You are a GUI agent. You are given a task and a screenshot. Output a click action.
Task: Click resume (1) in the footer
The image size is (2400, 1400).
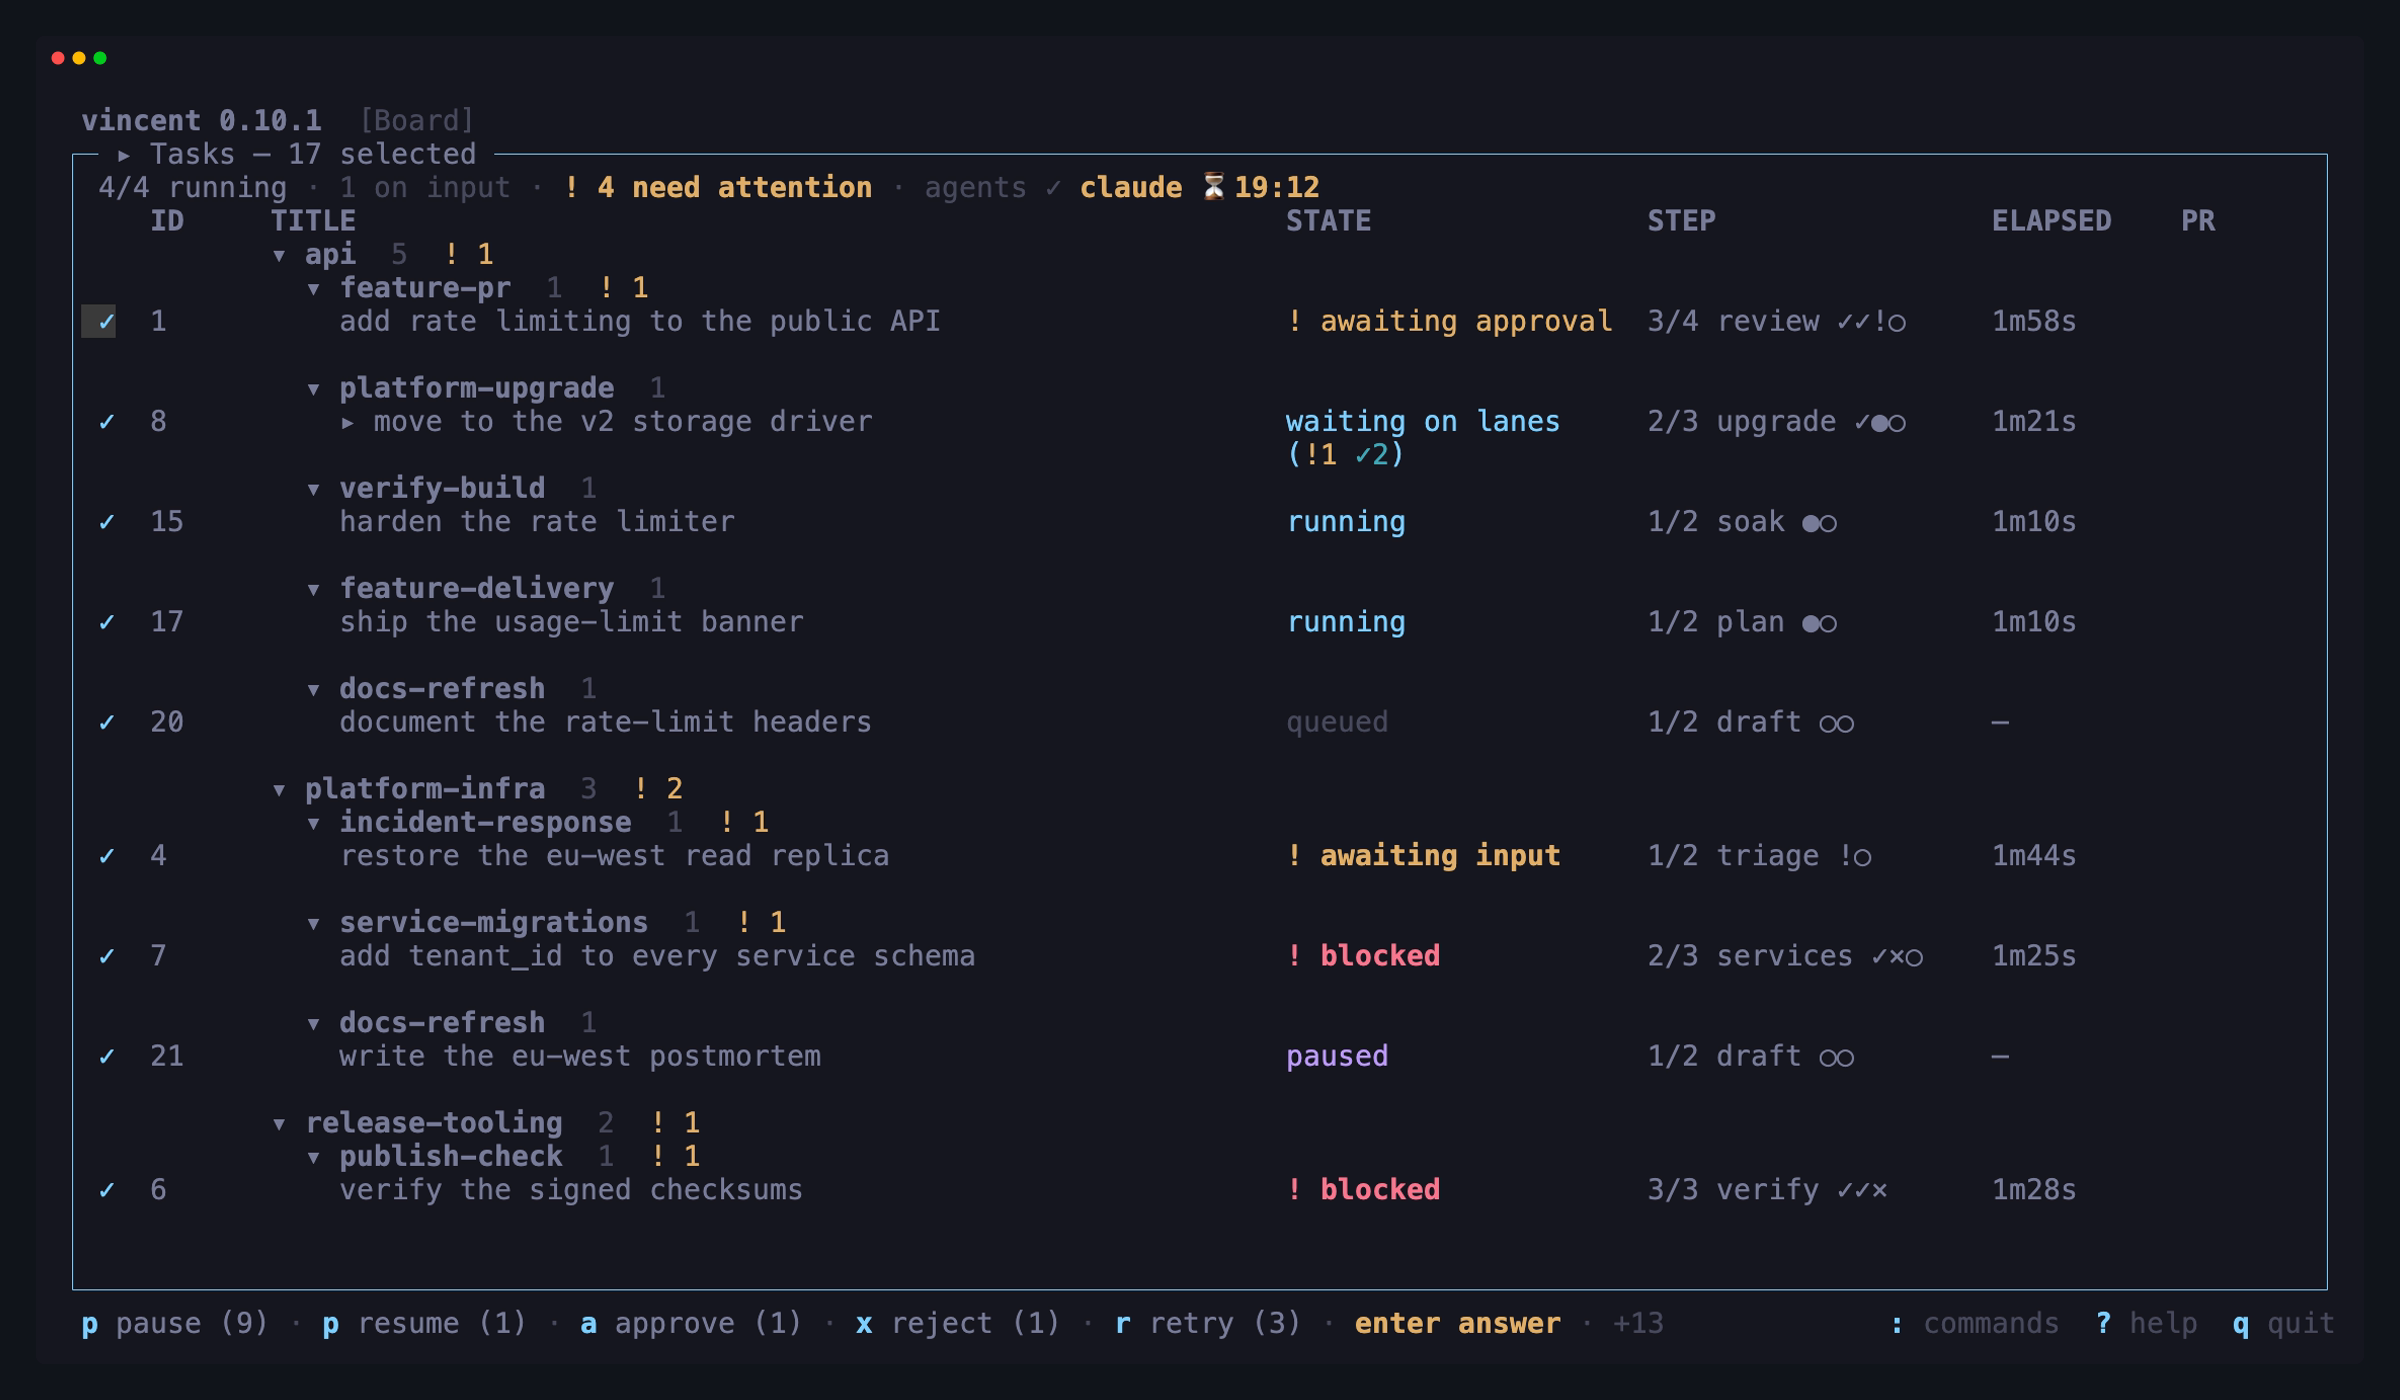424,1323
